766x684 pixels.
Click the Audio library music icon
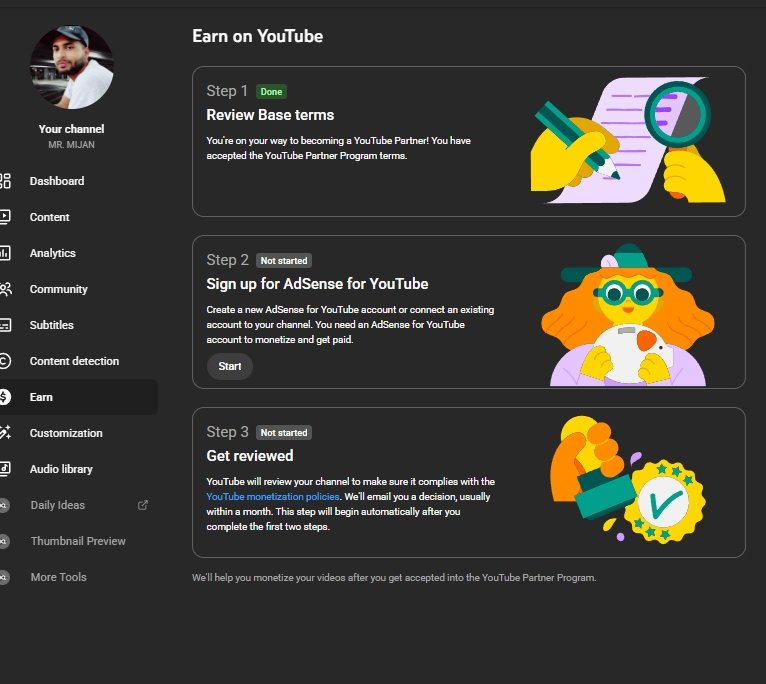pos(5,469)
